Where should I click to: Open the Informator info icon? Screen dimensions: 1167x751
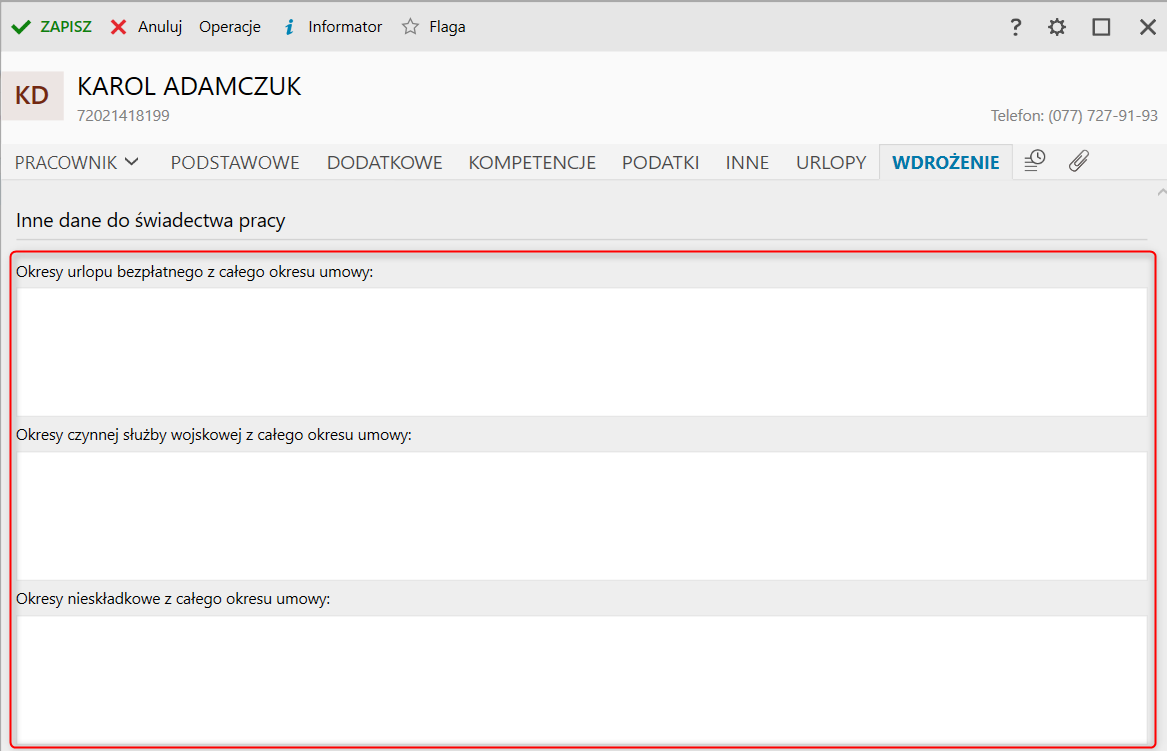[289, 27]
